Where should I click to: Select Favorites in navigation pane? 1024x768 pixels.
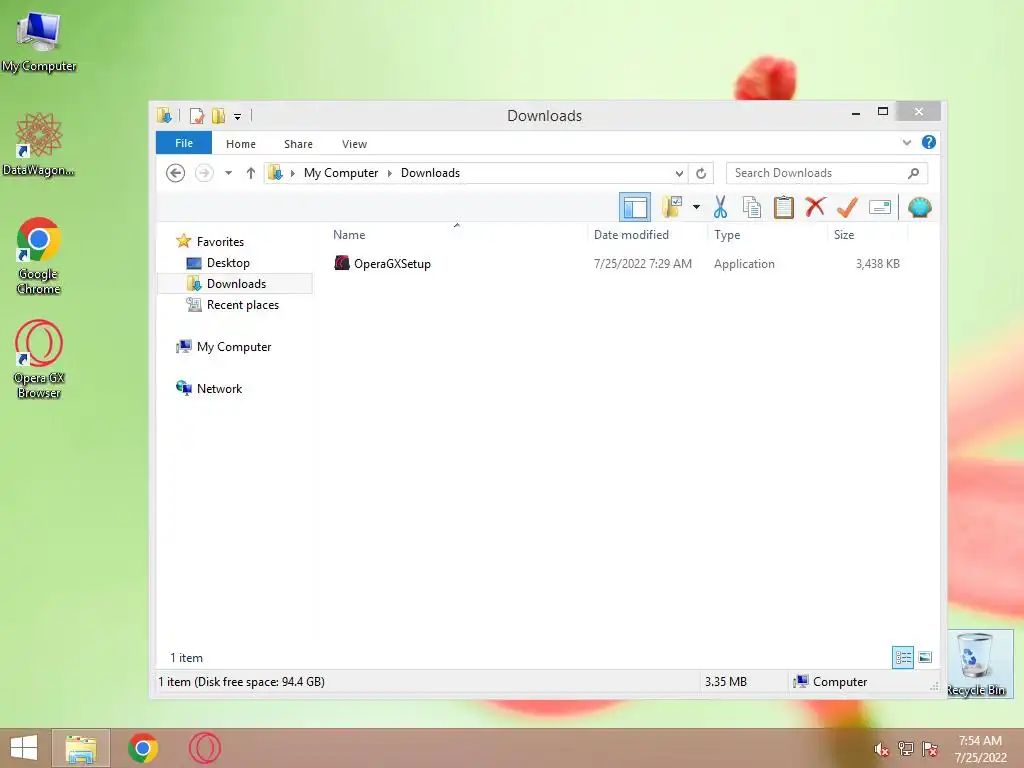tap(220, 242)
